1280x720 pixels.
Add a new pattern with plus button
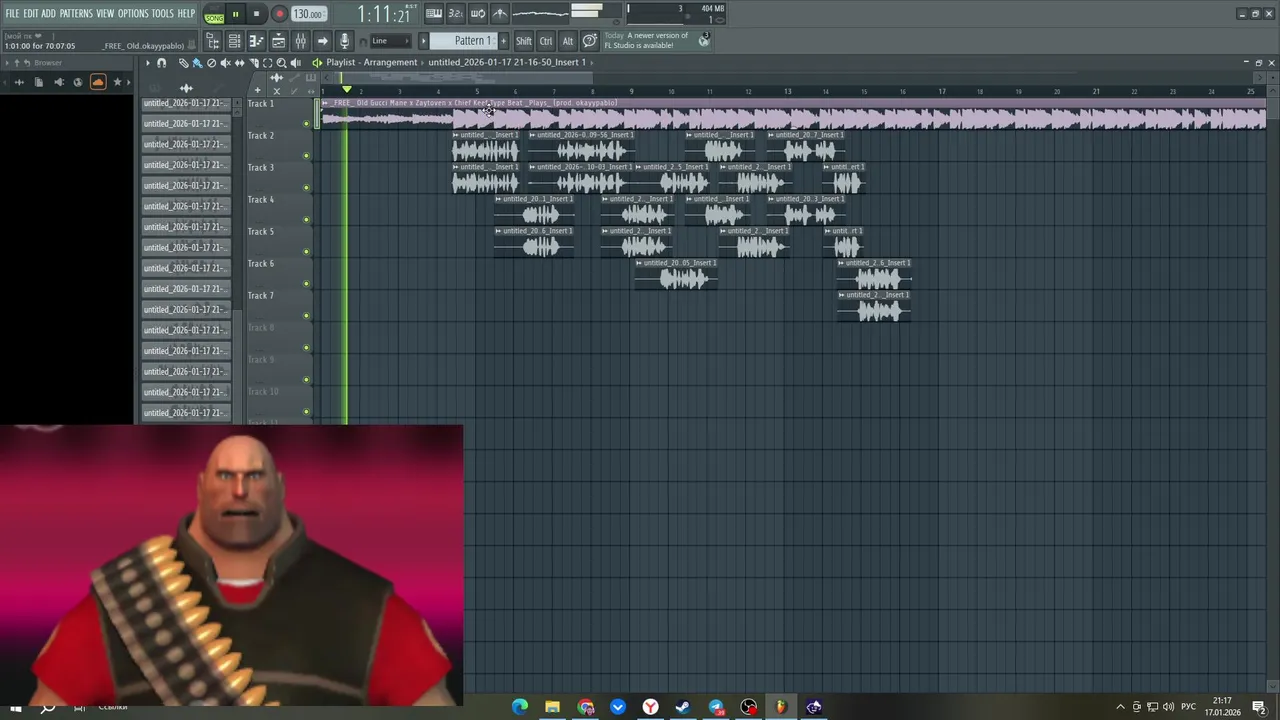(503, 41)
